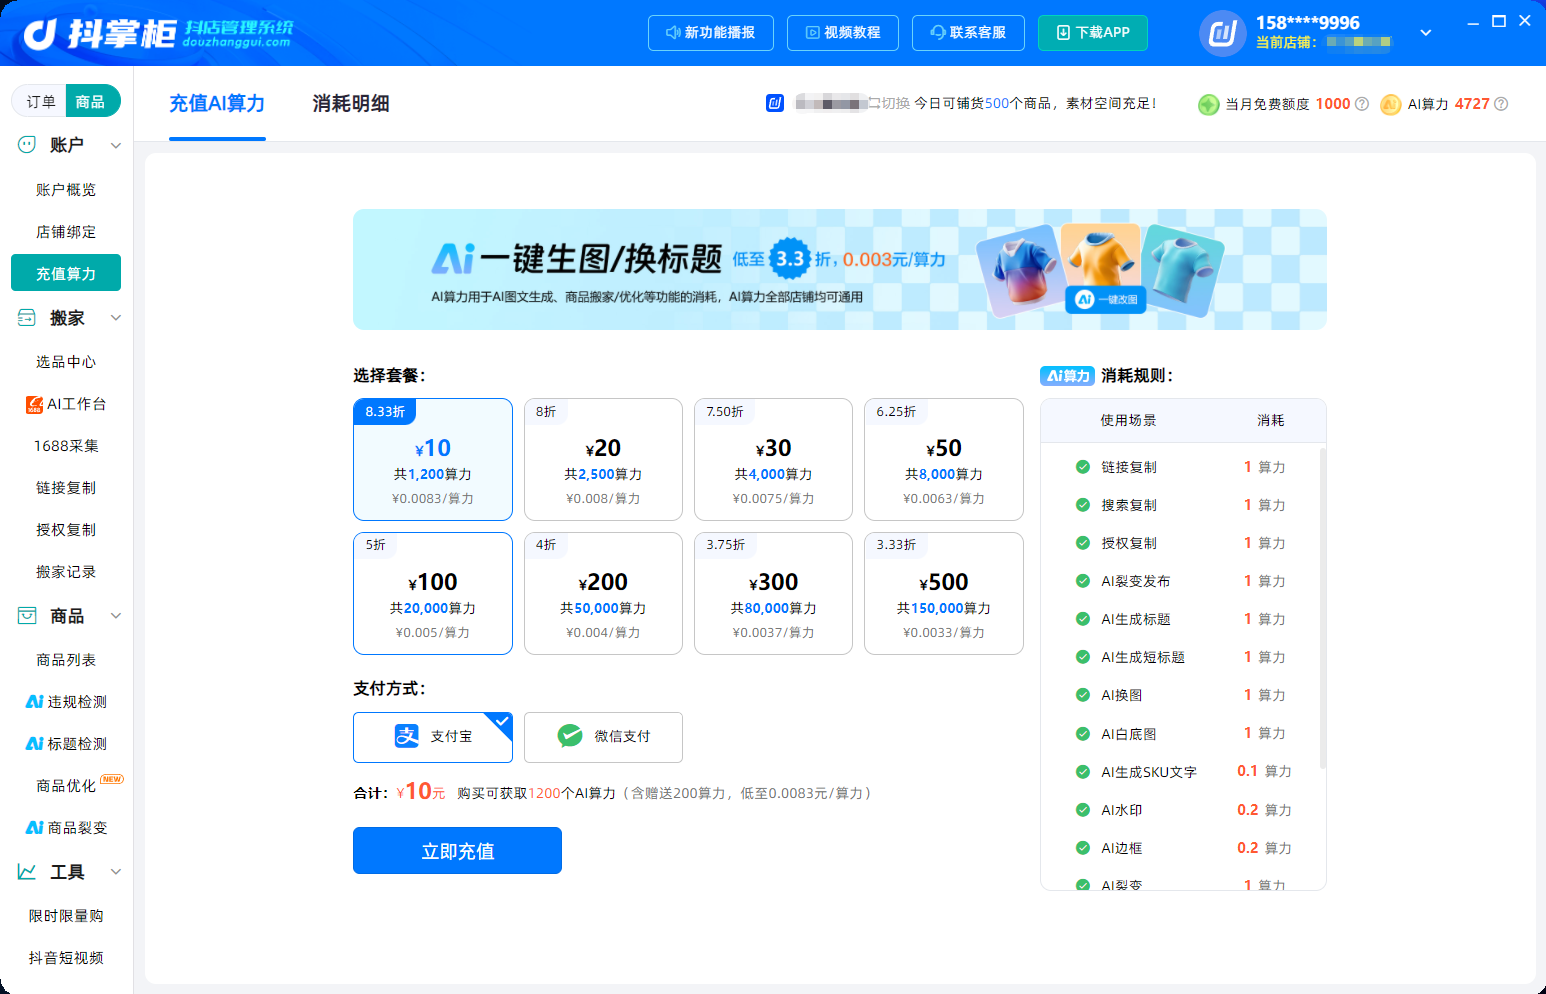The width and height of the screenshot is (1546, 994).
Task: Click the shop icon before the store name
Action: [775, 103]
